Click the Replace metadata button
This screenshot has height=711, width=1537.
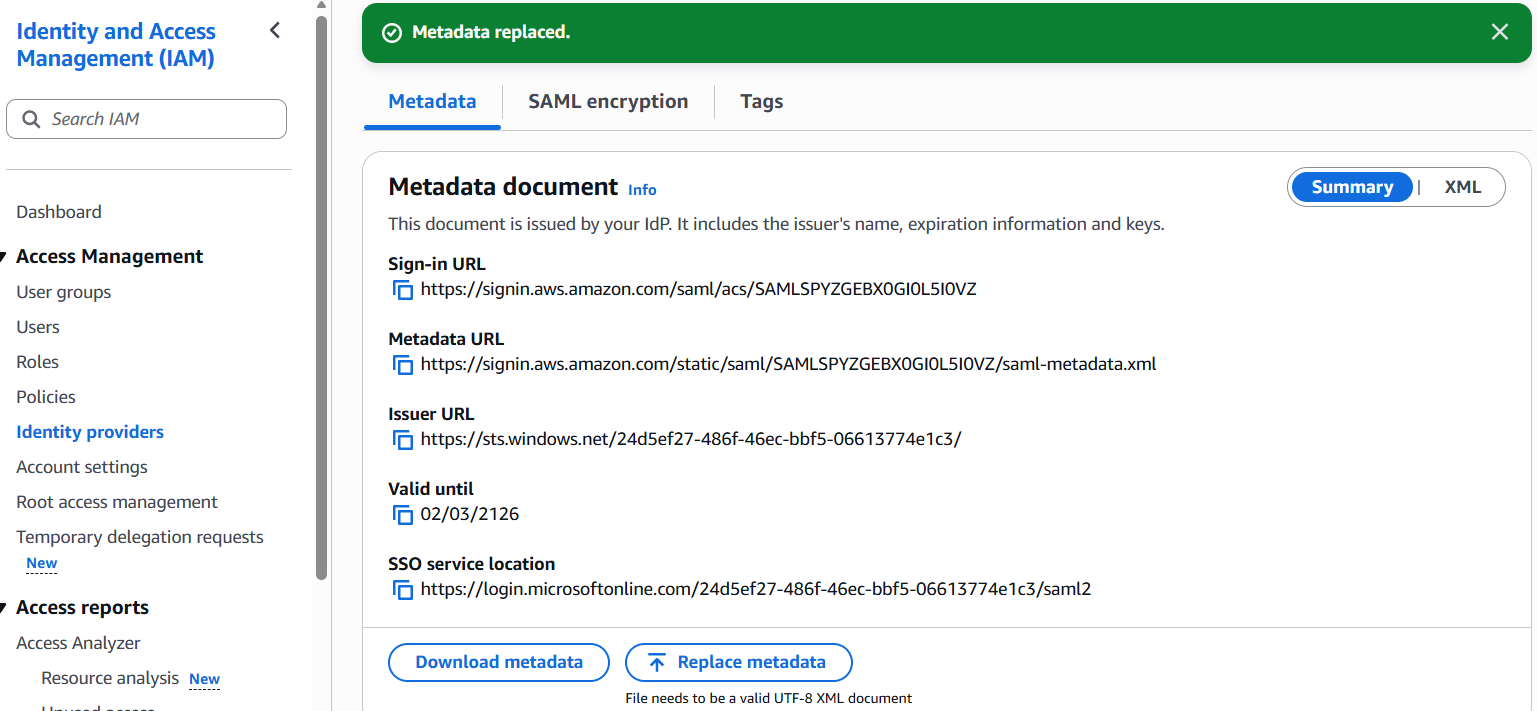click(x=738, y=662)
